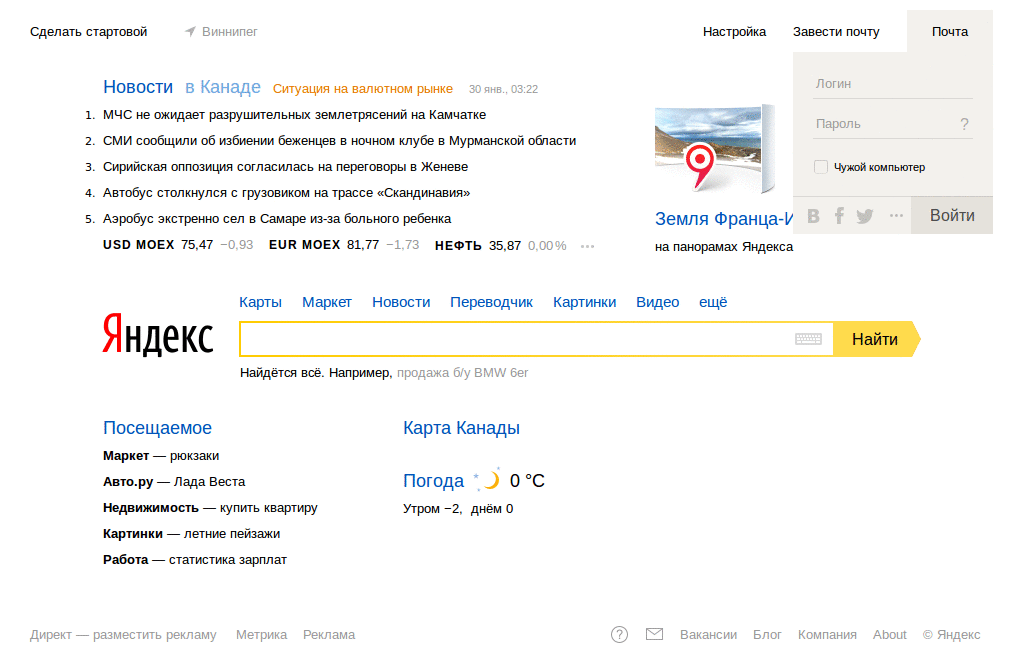This screenshot has height=666, width=1024.
Task: Open Маркет — рюкзаки link
Action: coord(161,456)
